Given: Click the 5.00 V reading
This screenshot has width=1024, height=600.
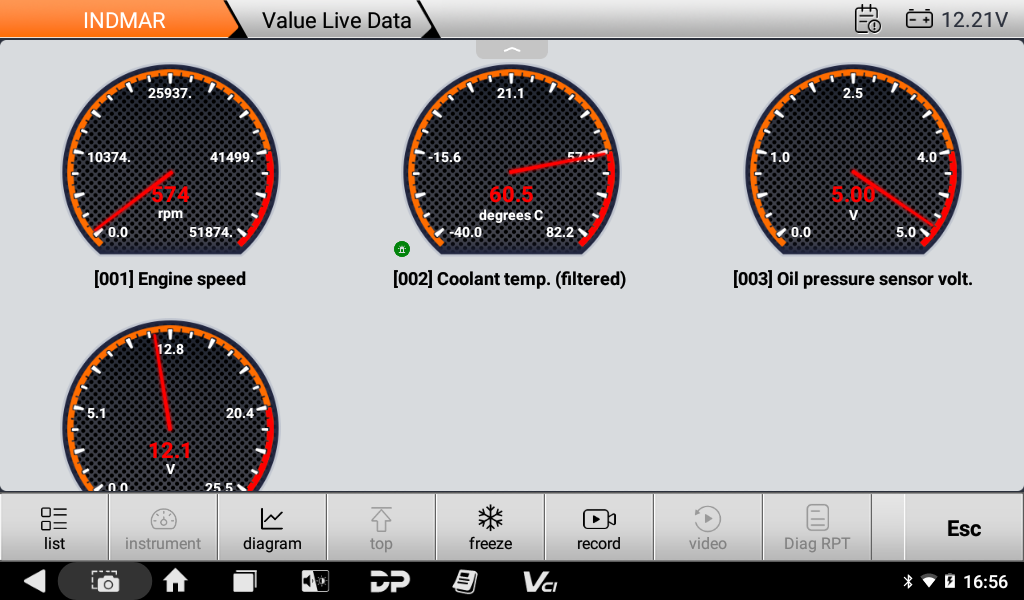Looking at the screenshot, I should coord(853,195).
